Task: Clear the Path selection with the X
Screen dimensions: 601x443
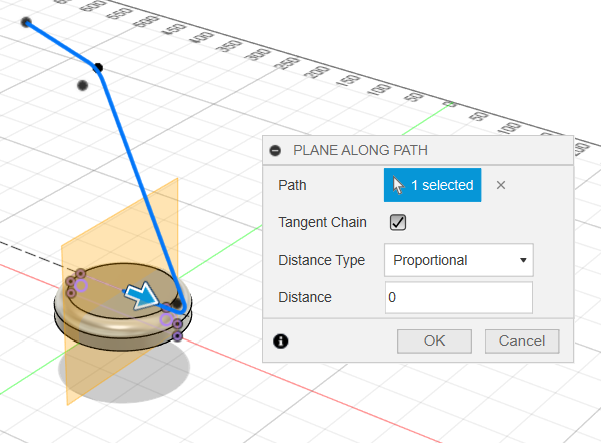Action: (501, 185)
